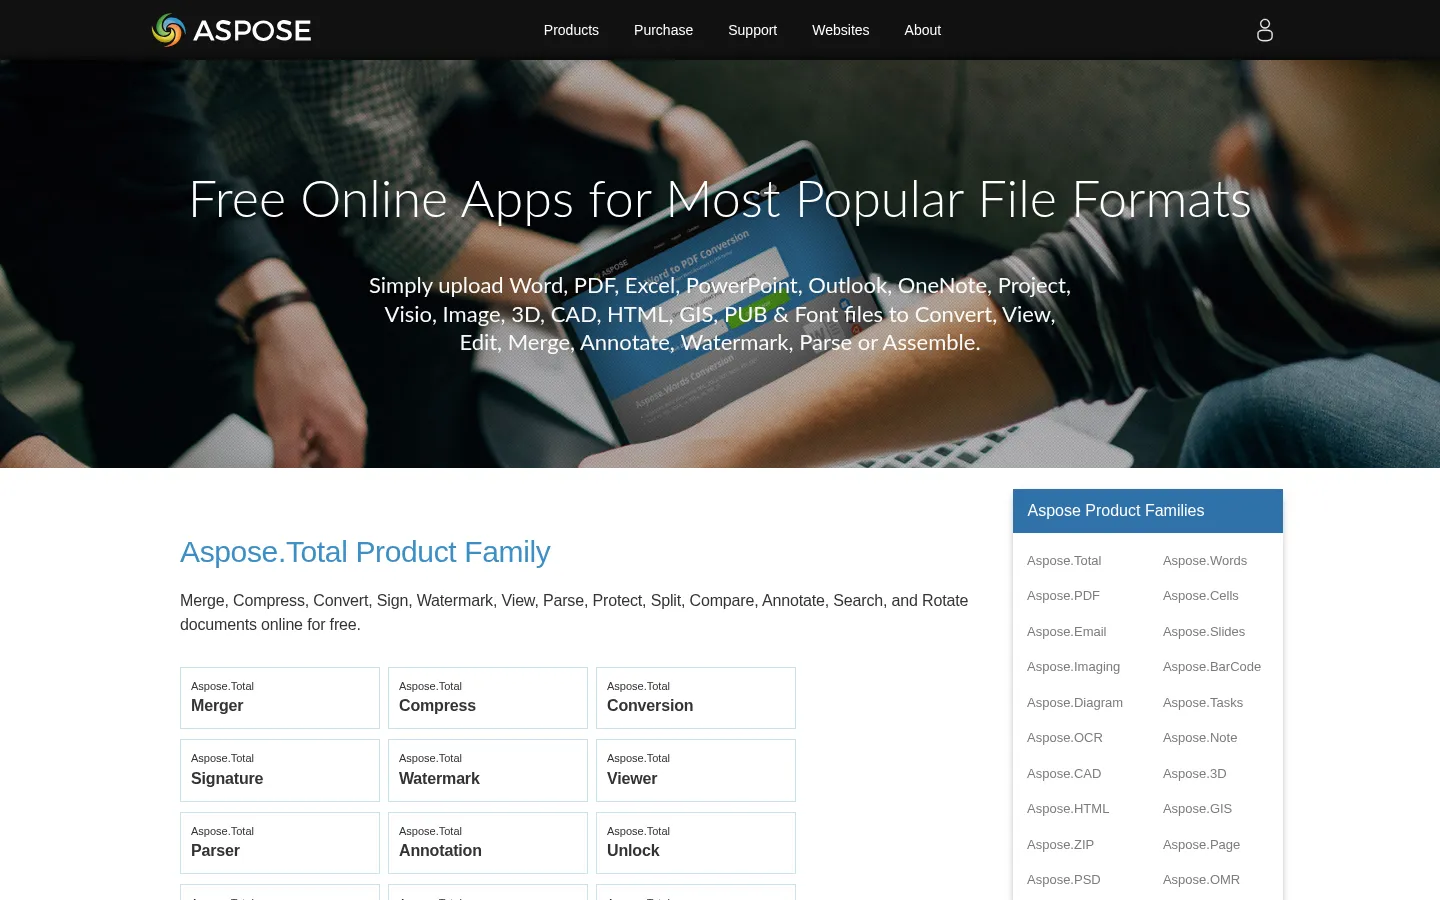This screenshot has height=900, width=1440.
Task: Open the Purchase menu
Action: [x=663, y=30]
